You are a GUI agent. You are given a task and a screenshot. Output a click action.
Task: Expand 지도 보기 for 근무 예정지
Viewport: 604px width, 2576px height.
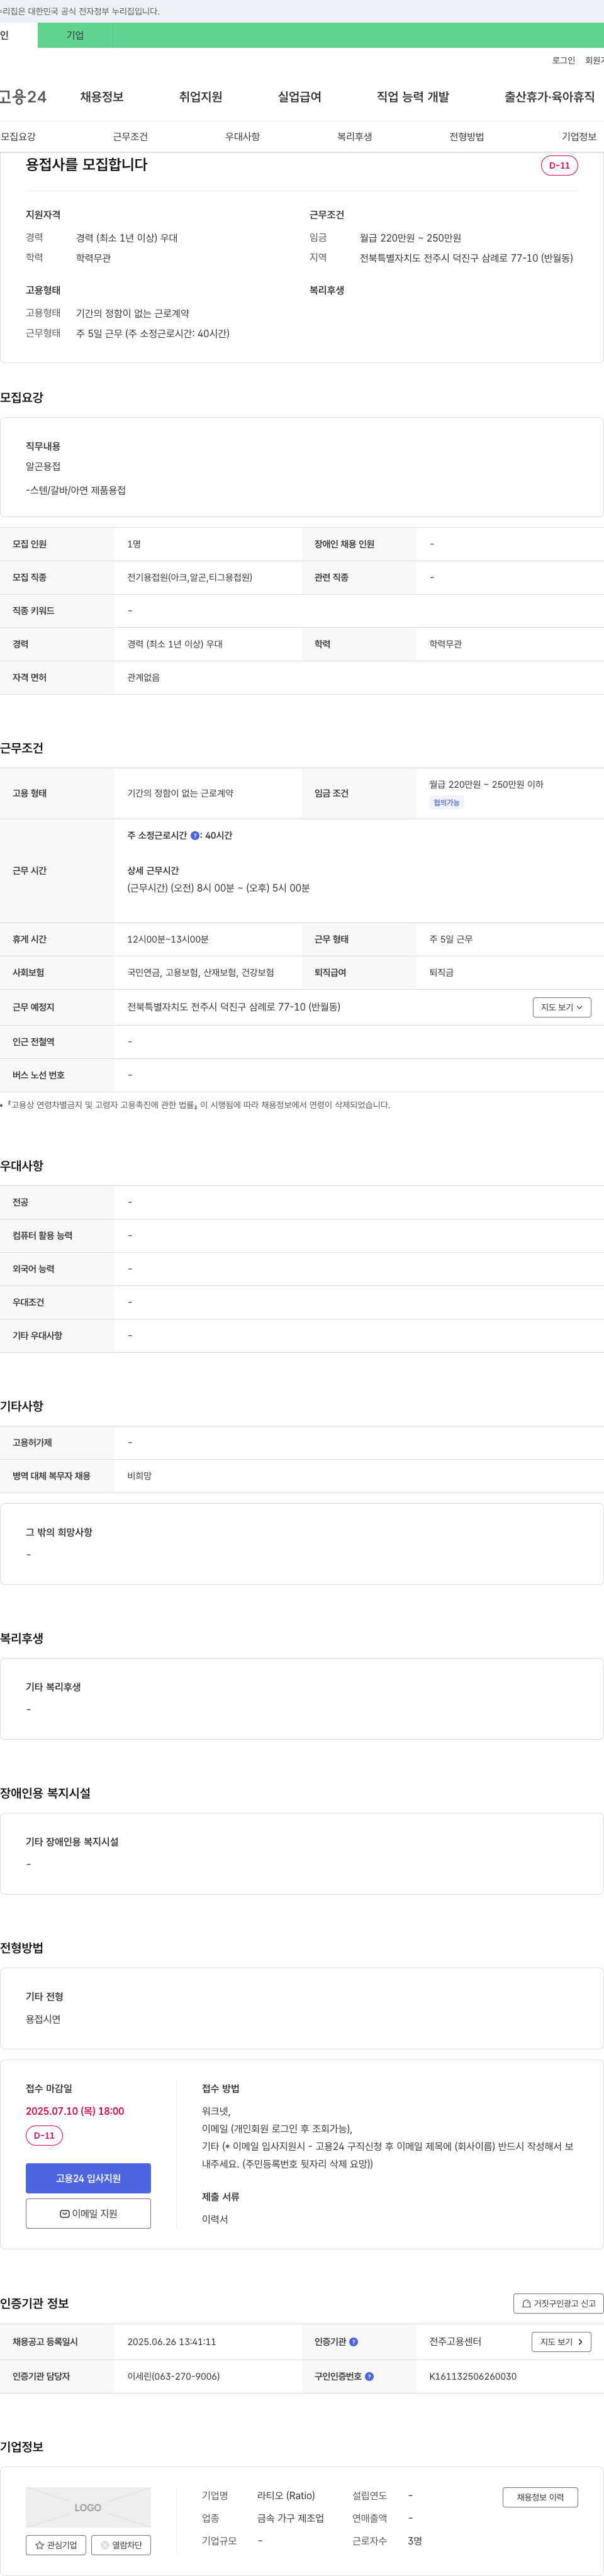click(x=562, y=1007)
